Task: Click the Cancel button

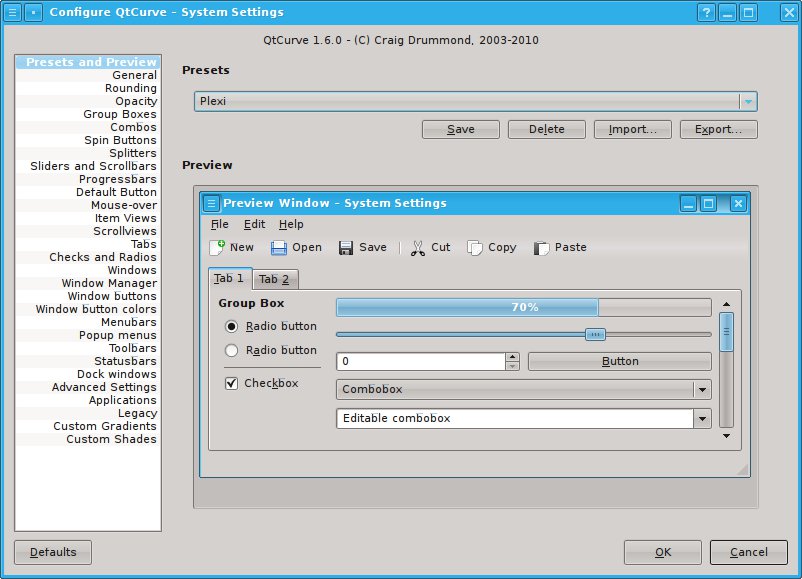Action: point(748,552)
